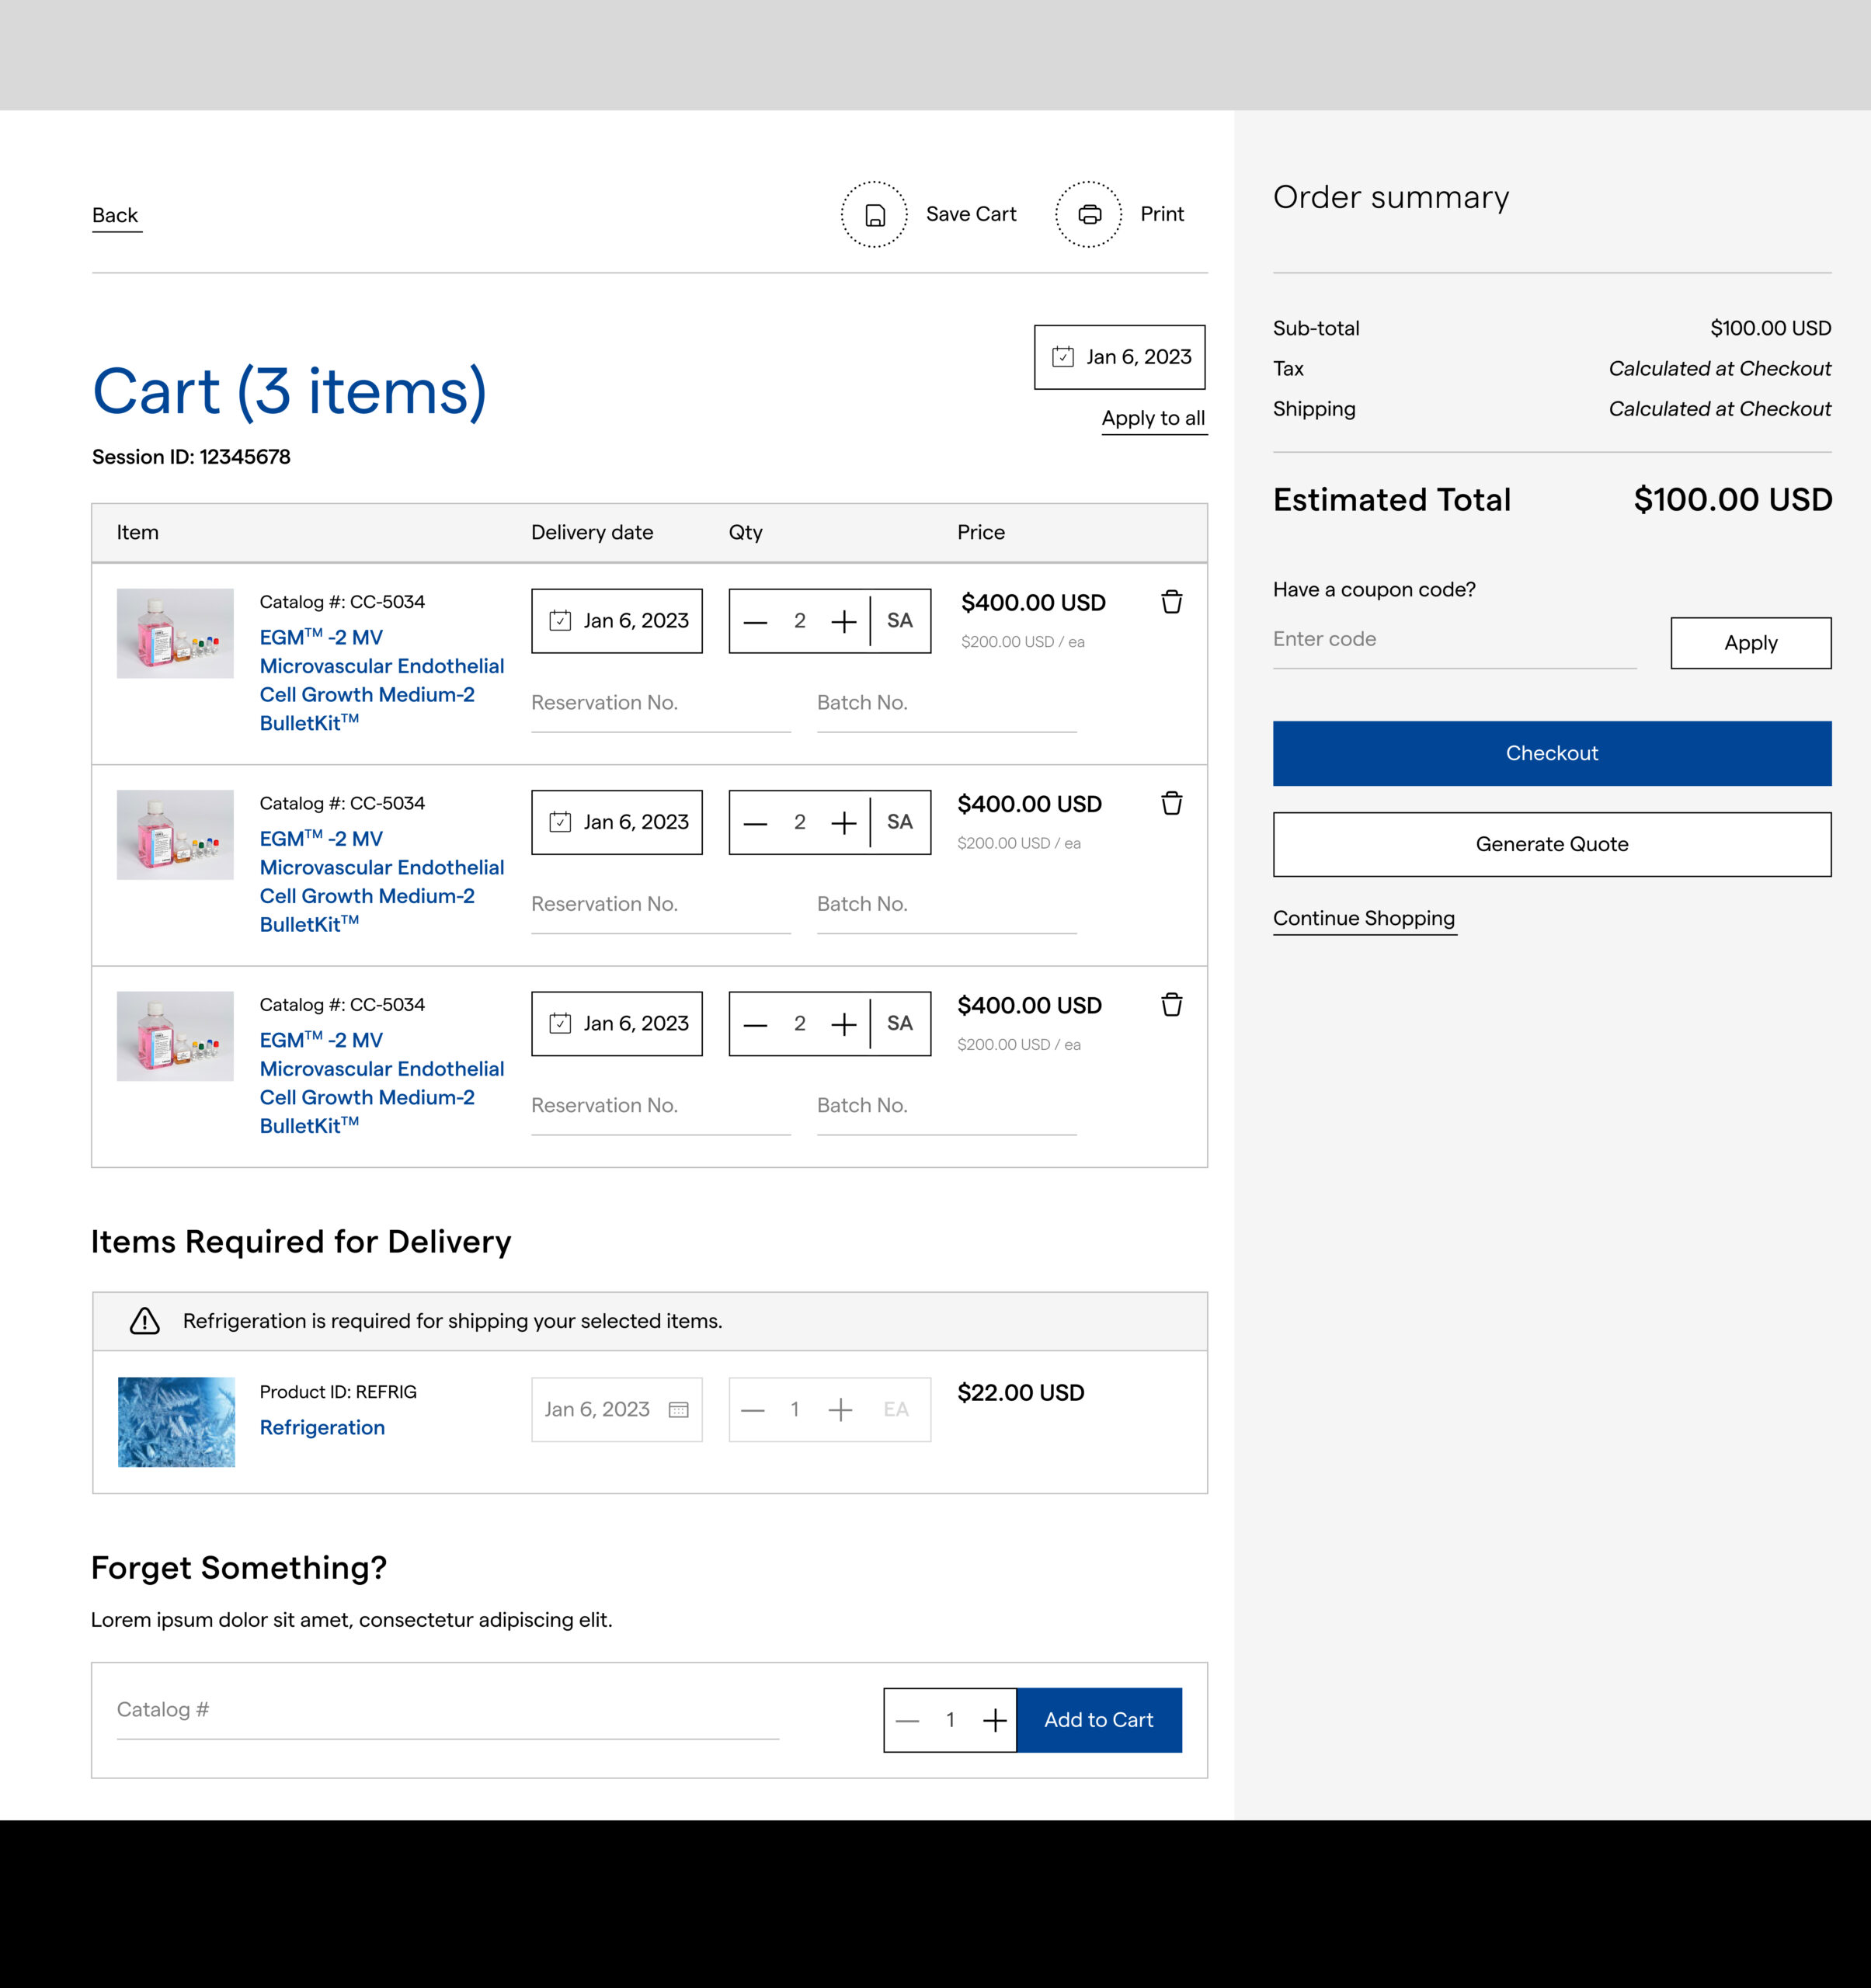Click Apply to all link
The width and height of the screenshot is (1871, 1988).
[x=1153, y=418]
